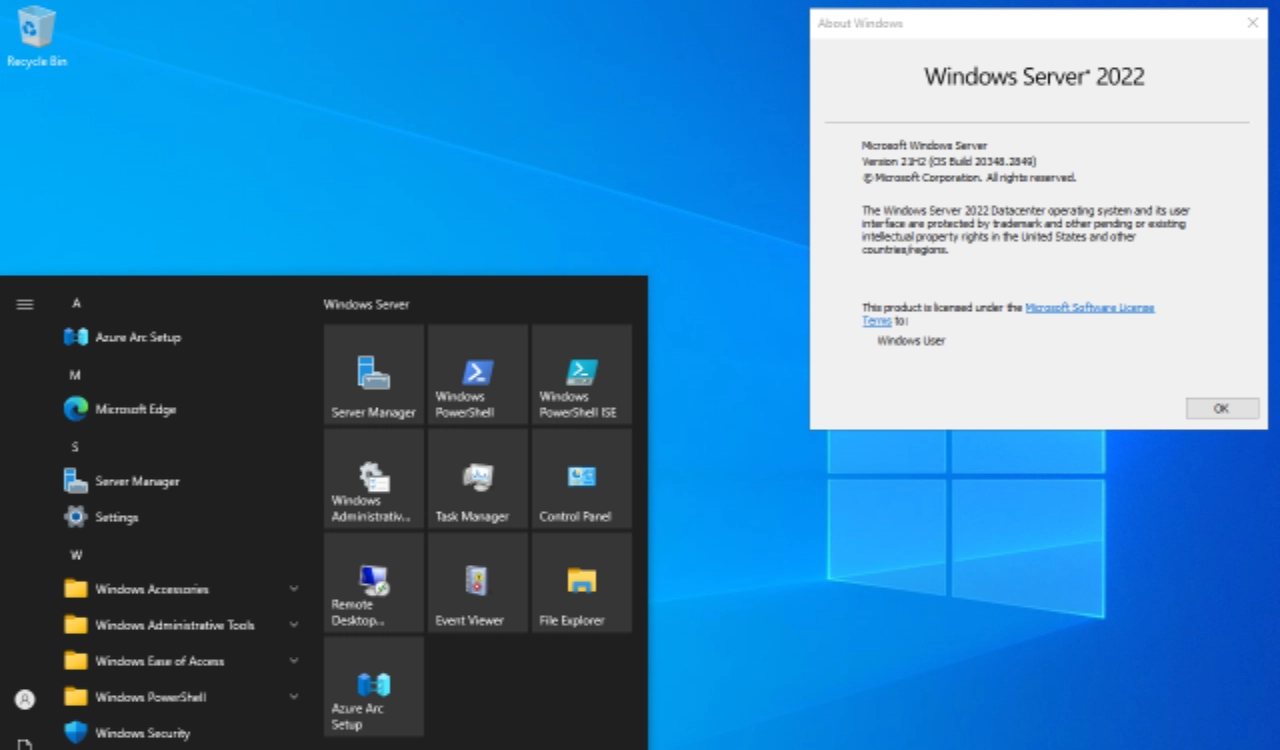Open Microsoft Edge from the app list

(135, 409)
